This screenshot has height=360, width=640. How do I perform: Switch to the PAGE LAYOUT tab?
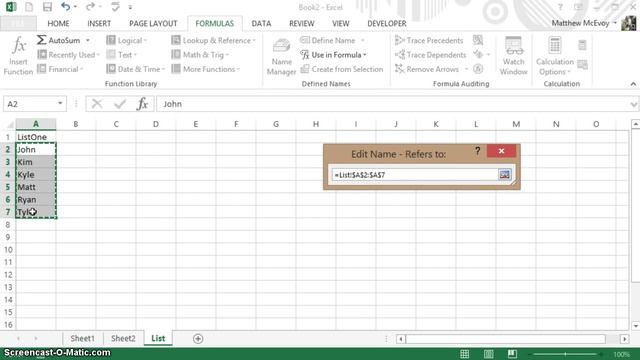click(x=153, y=24)
